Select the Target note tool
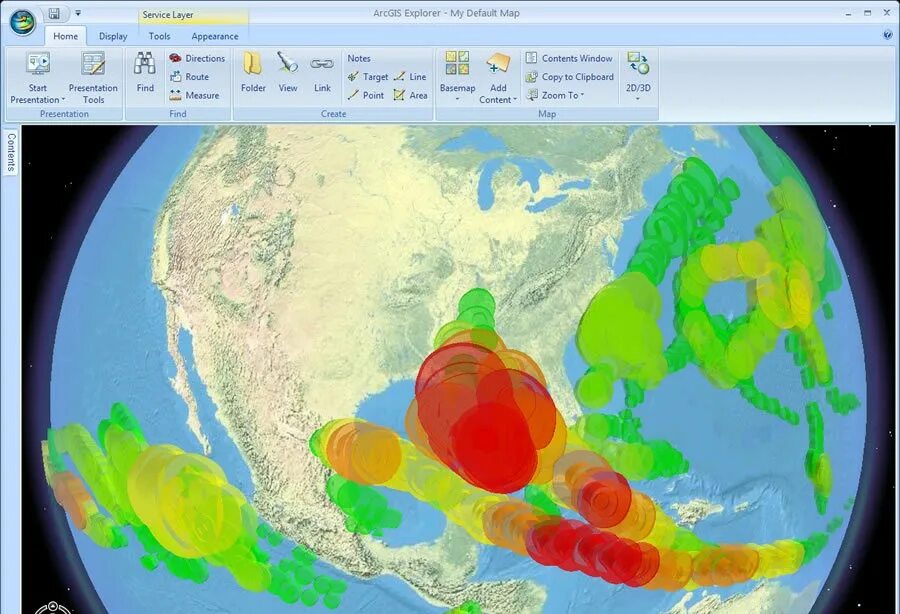The image size is (900, 614). pos(368,77)
